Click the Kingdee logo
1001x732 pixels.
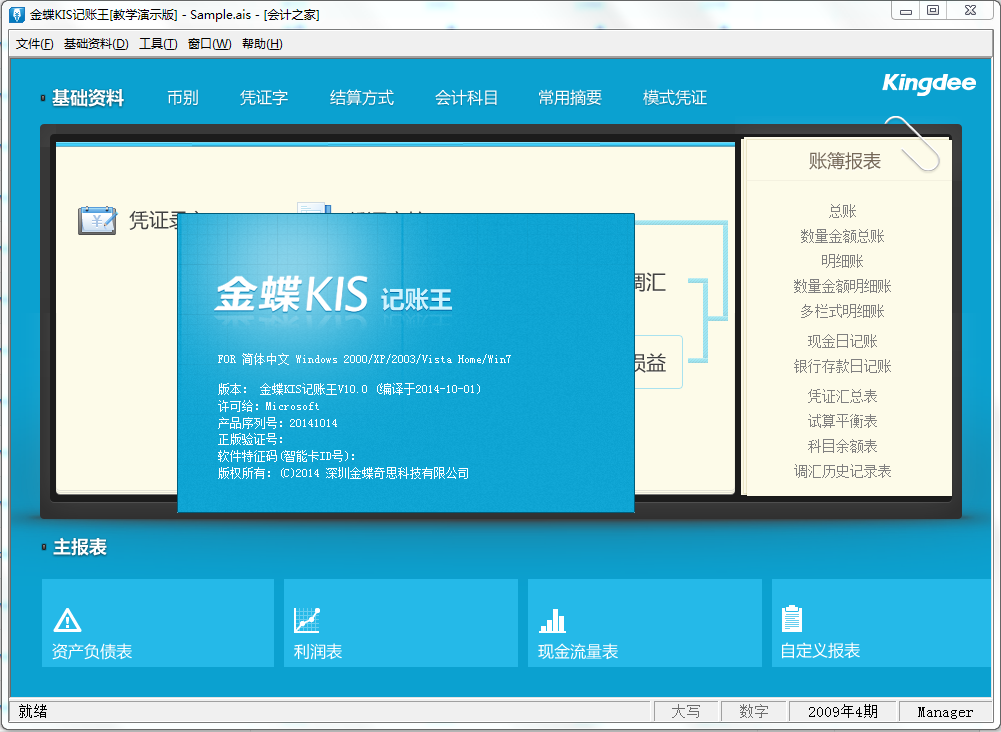(928, 84)
